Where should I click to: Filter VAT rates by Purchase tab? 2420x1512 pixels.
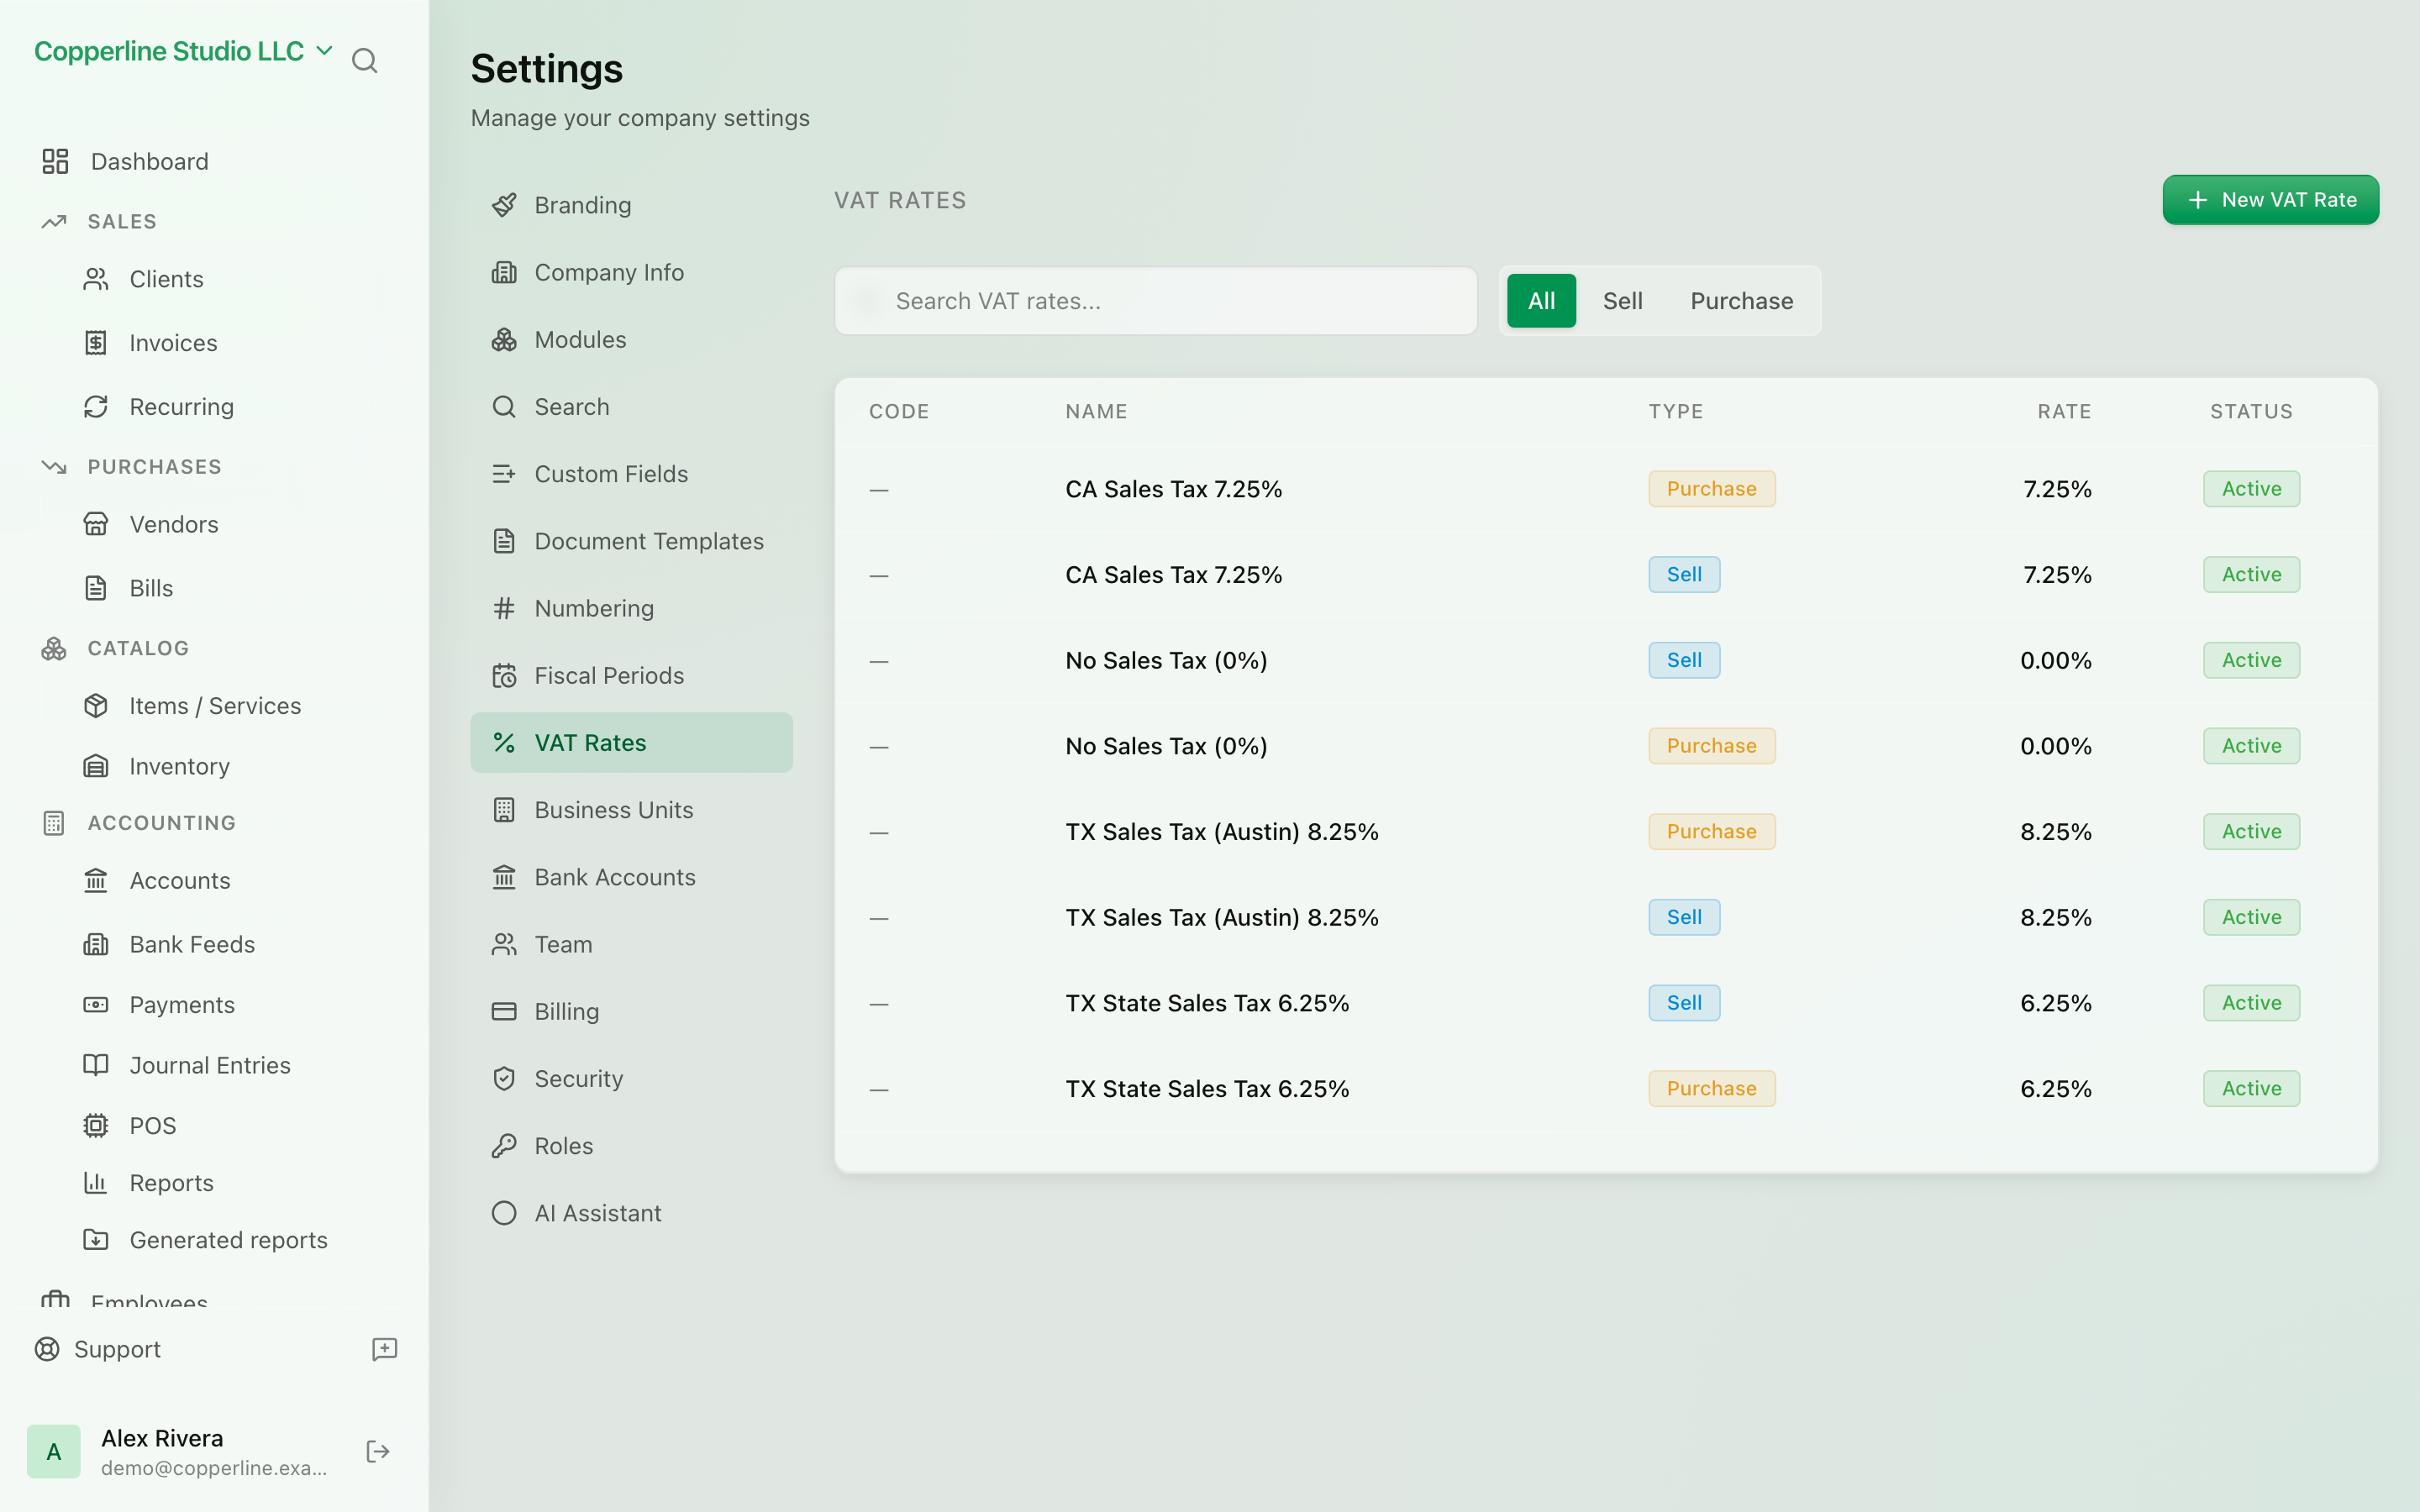coord(1741,301)
